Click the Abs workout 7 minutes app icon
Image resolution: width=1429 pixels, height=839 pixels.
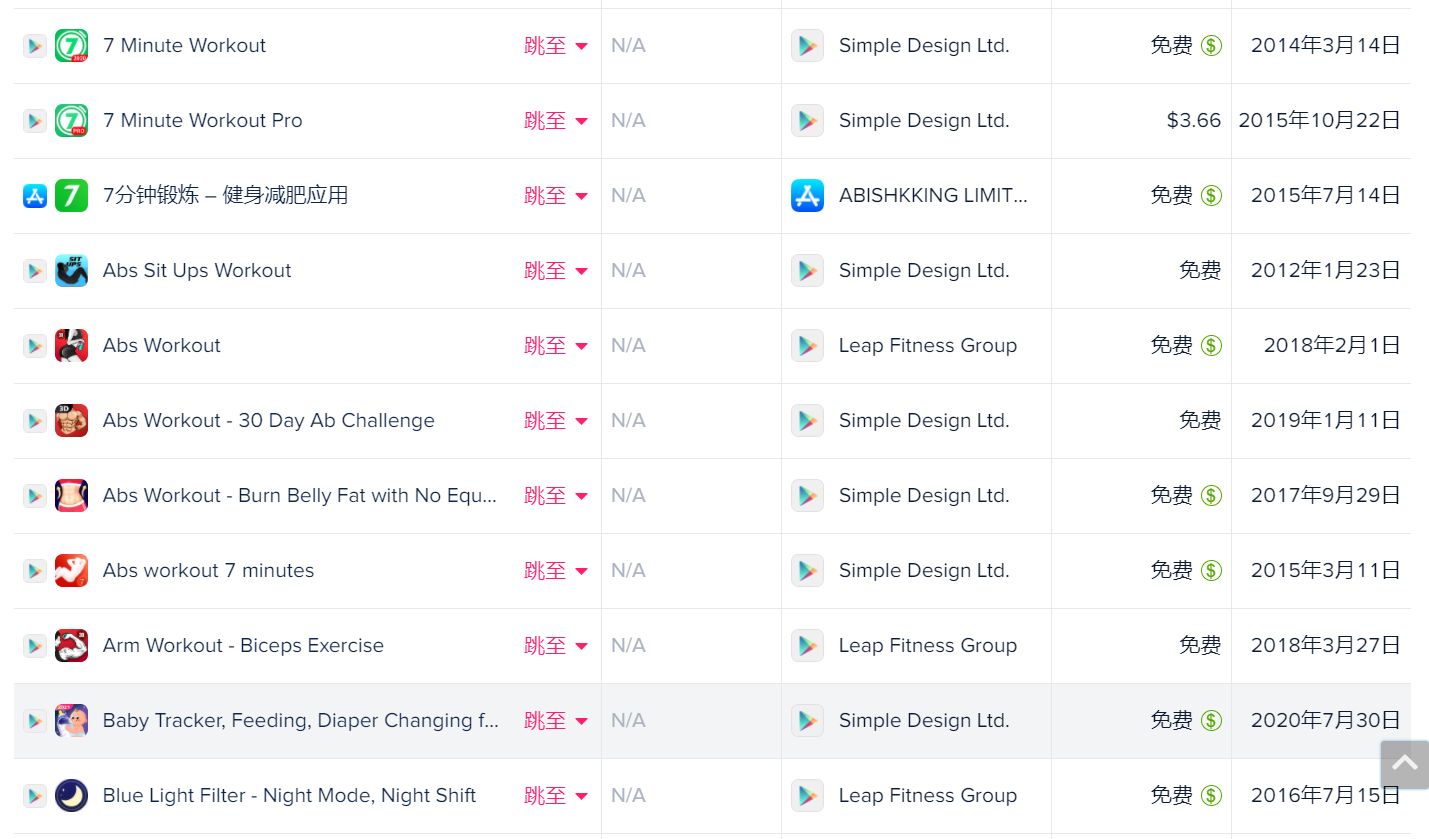pos(71,571)
